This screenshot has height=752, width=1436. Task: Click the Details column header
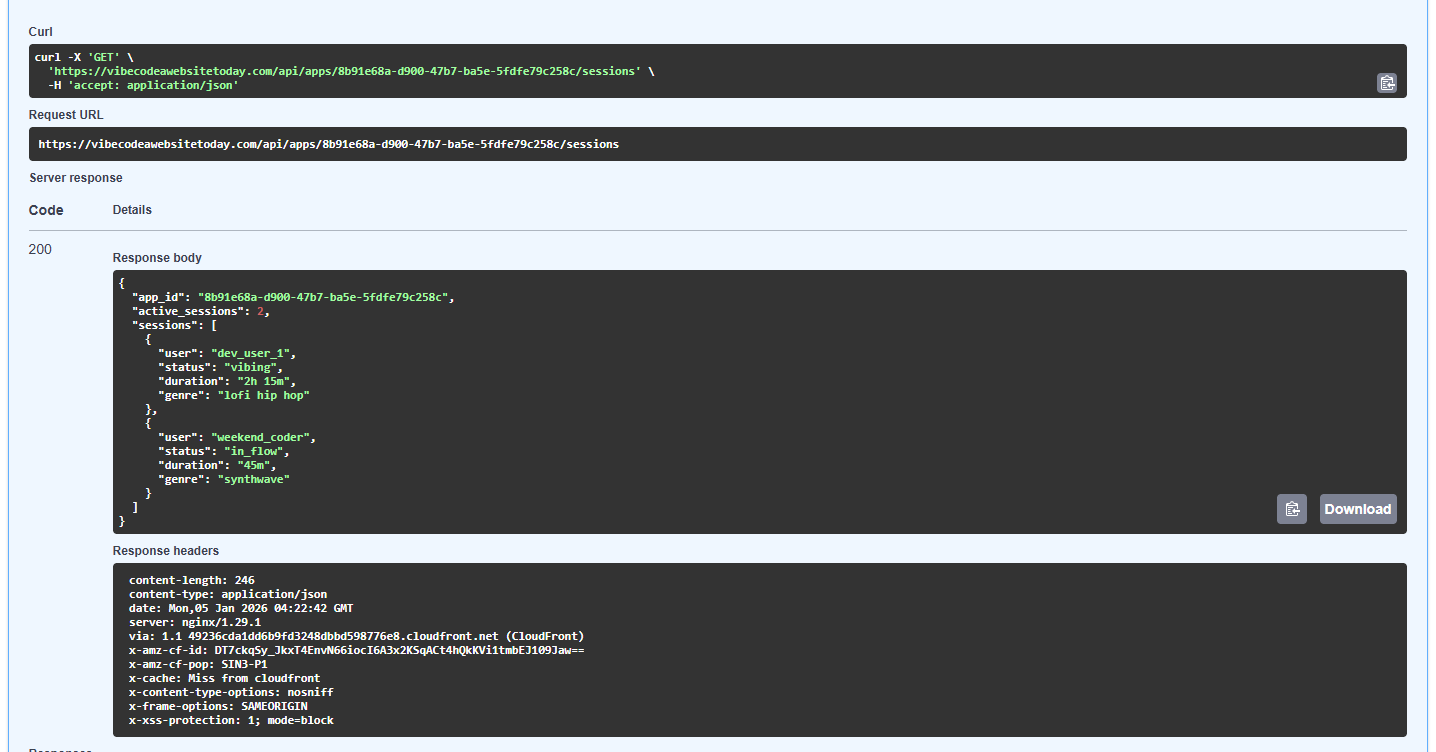pyautogui.click(x=132, y=210)
